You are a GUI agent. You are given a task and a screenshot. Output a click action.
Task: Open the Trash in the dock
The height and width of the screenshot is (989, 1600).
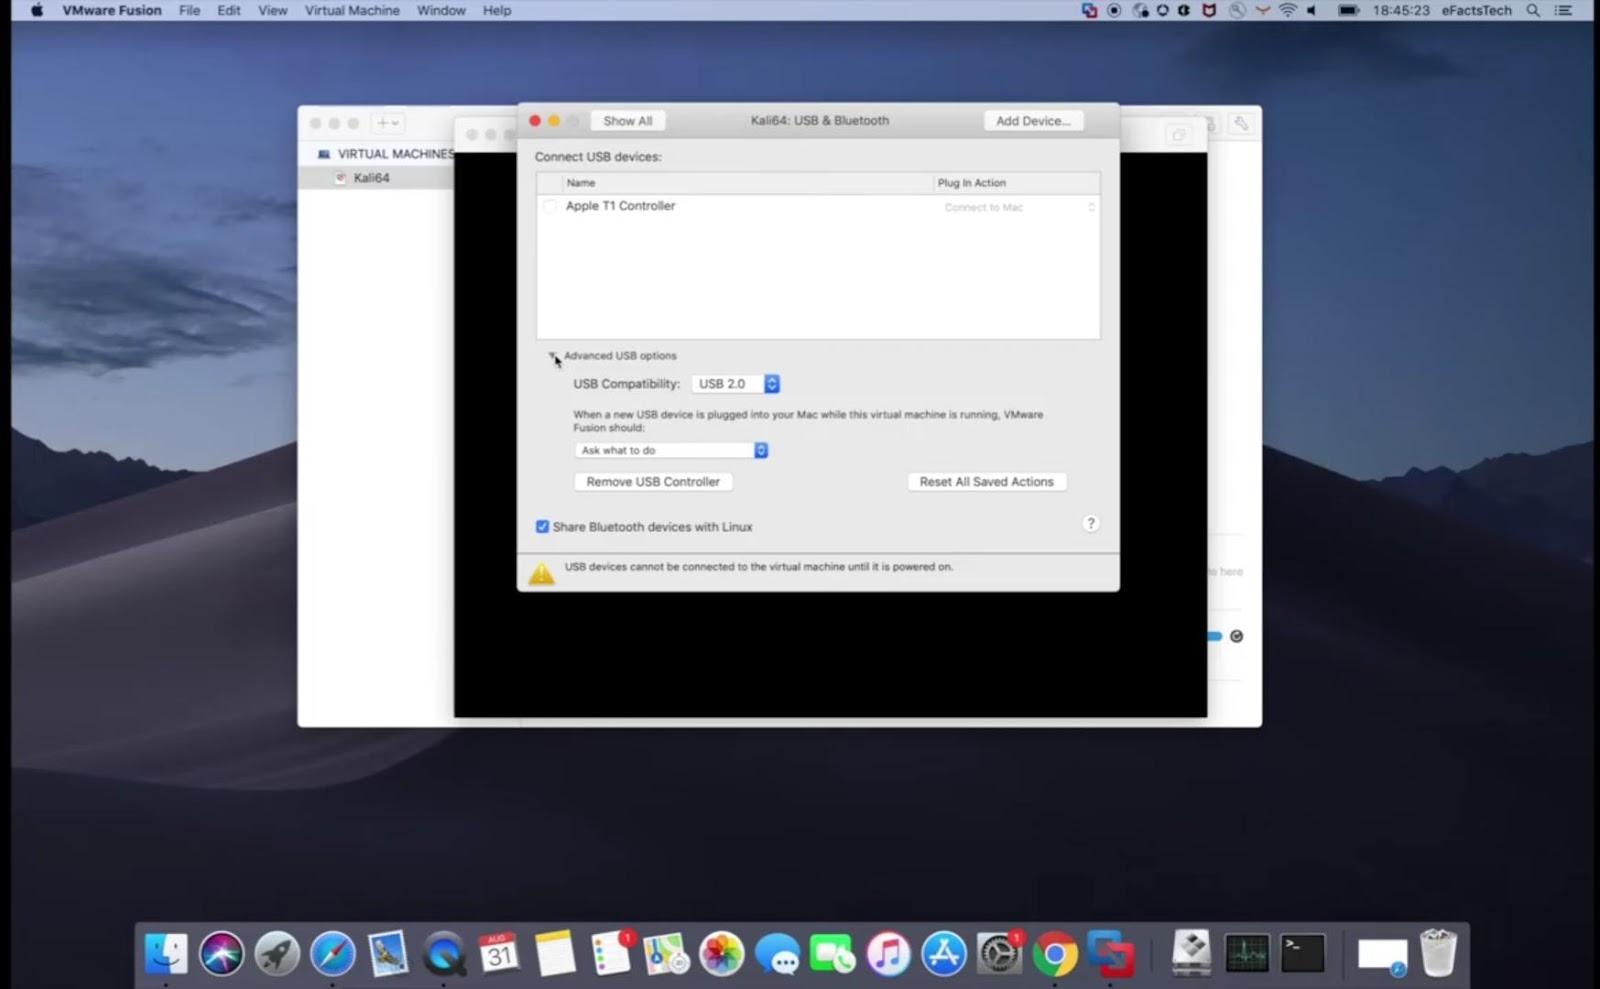(x=1438, y=953)
